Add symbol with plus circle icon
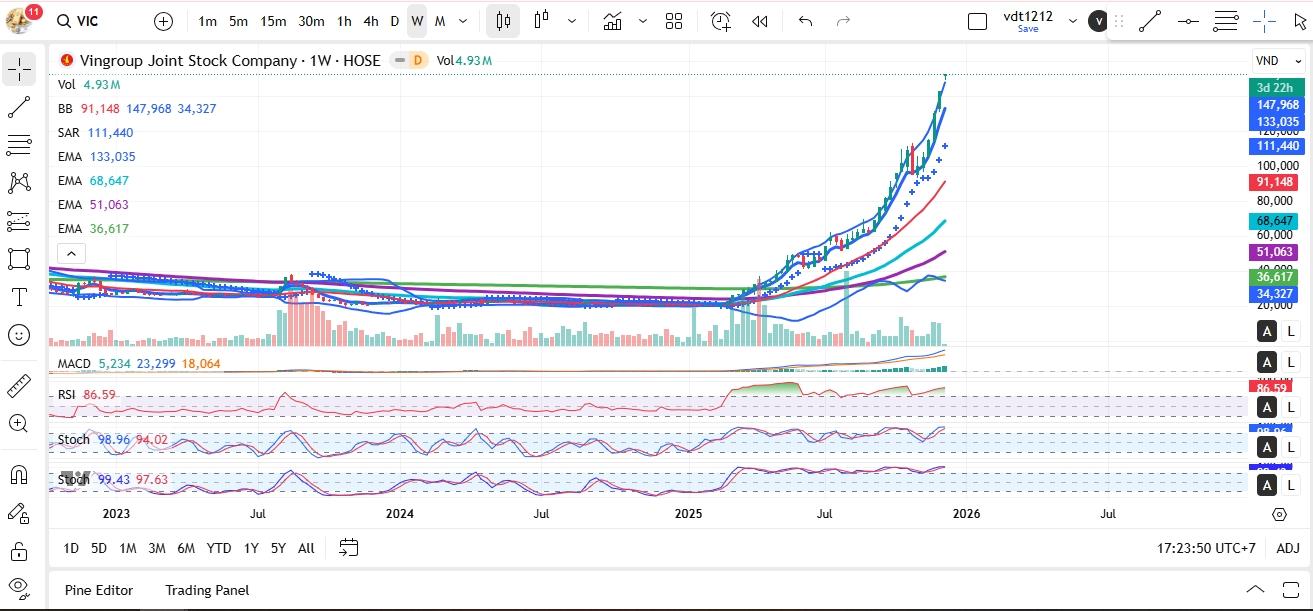 [164, 21]
